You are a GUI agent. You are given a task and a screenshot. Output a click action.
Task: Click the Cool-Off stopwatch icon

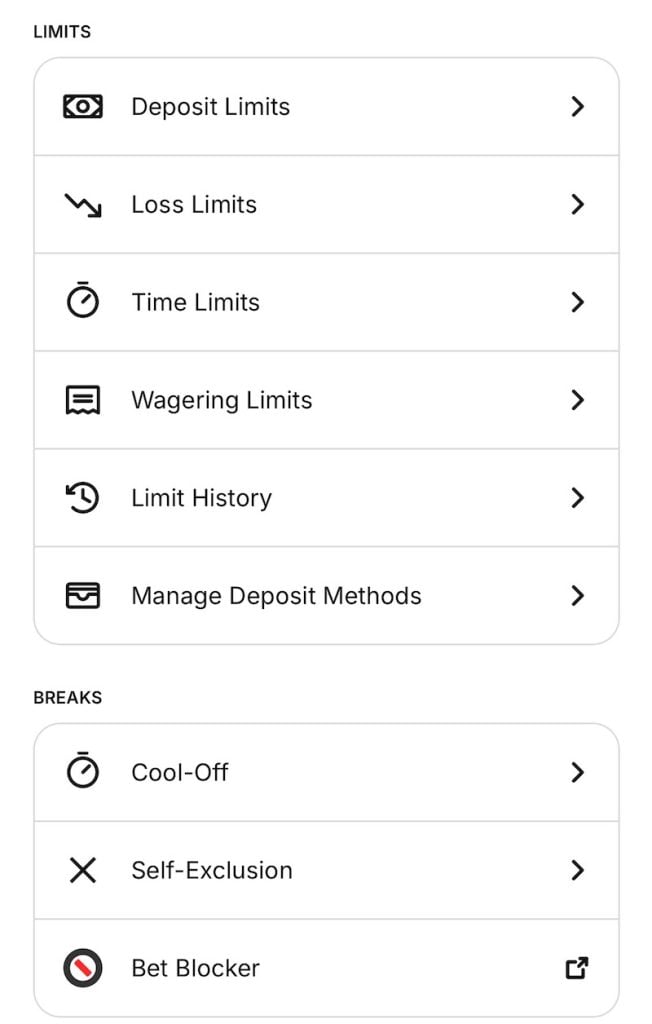pos(82,772)
